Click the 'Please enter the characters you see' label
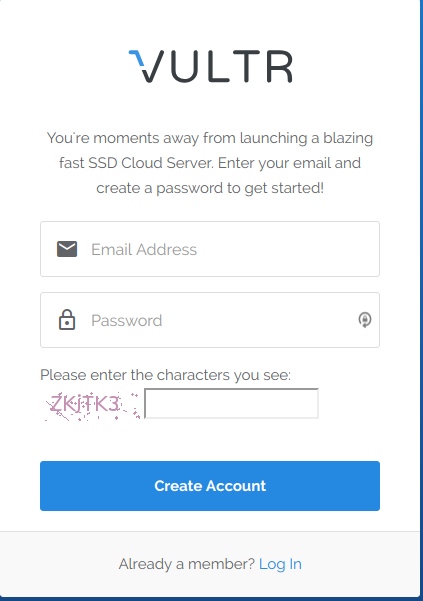This screenshot has height=601, width=423. click(x=166, y=375)
